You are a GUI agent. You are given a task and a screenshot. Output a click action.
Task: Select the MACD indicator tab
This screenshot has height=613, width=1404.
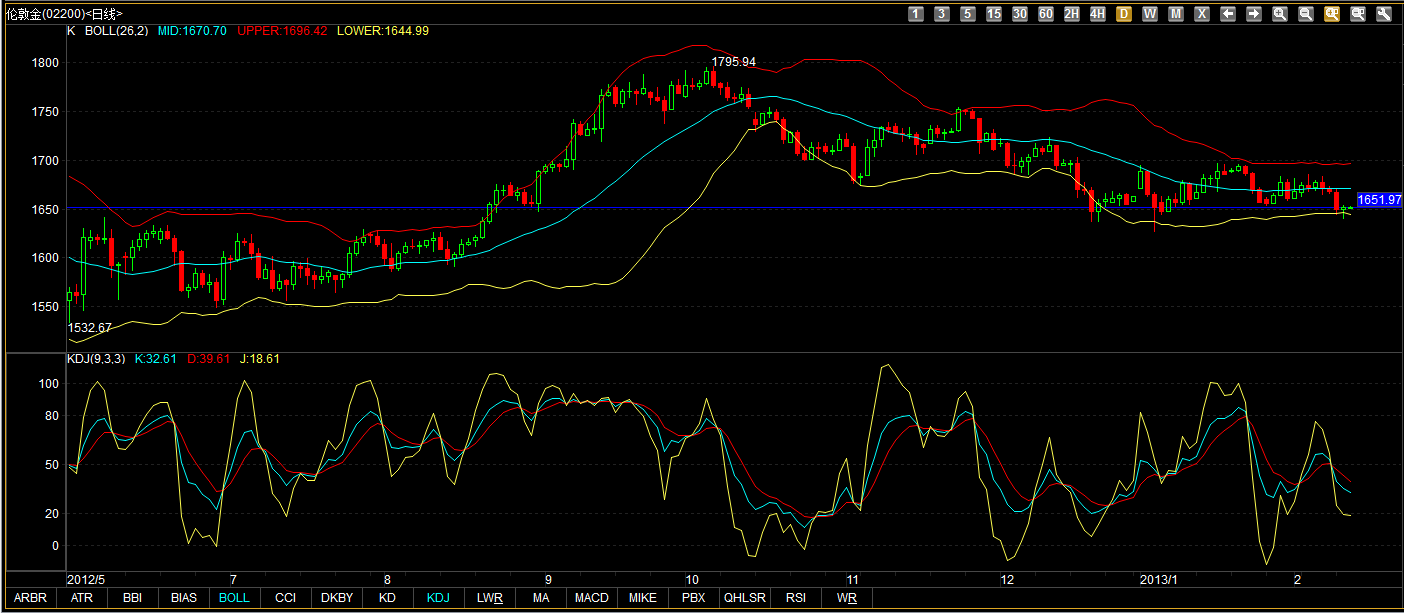click(x=591, y=598)
